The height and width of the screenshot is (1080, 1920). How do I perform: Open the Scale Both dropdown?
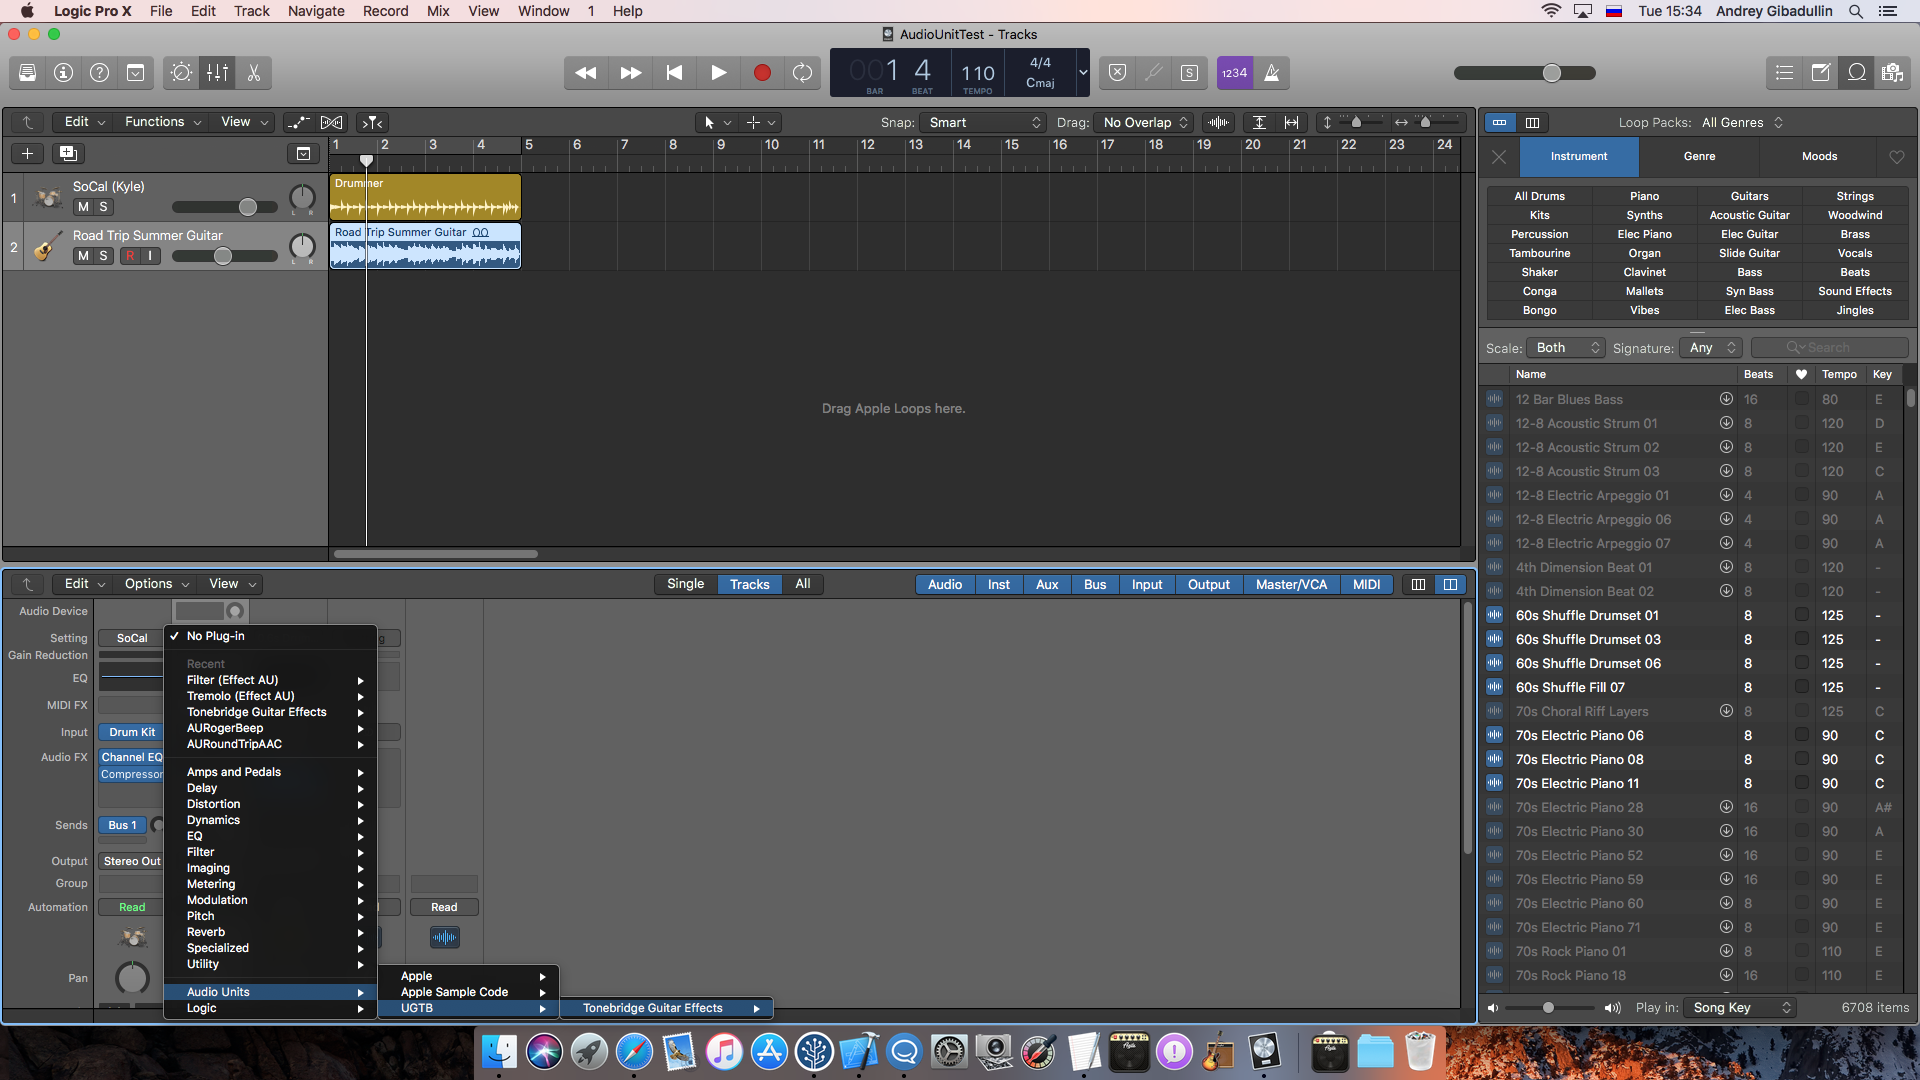pos(1565,348)
